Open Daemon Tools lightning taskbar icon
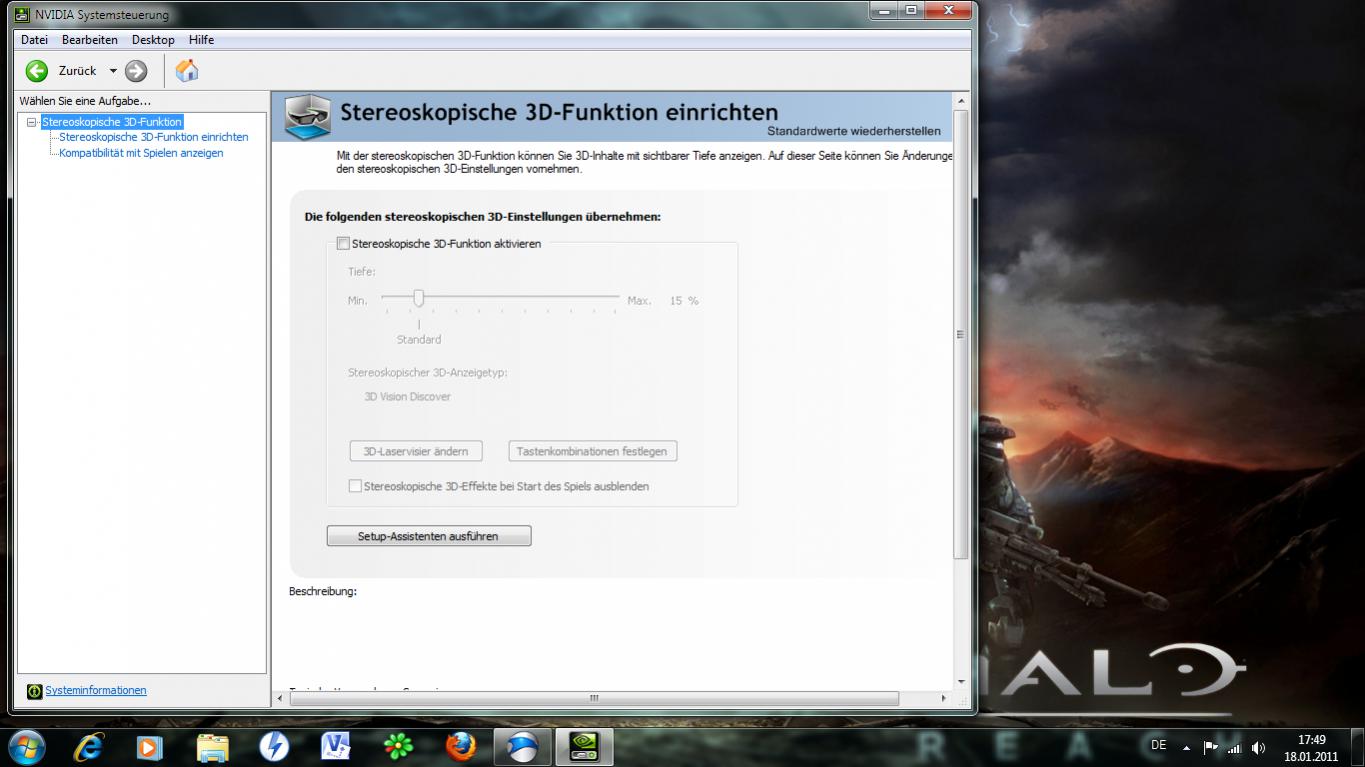The height and width of the screenshot is (767, 1365). 274,747
